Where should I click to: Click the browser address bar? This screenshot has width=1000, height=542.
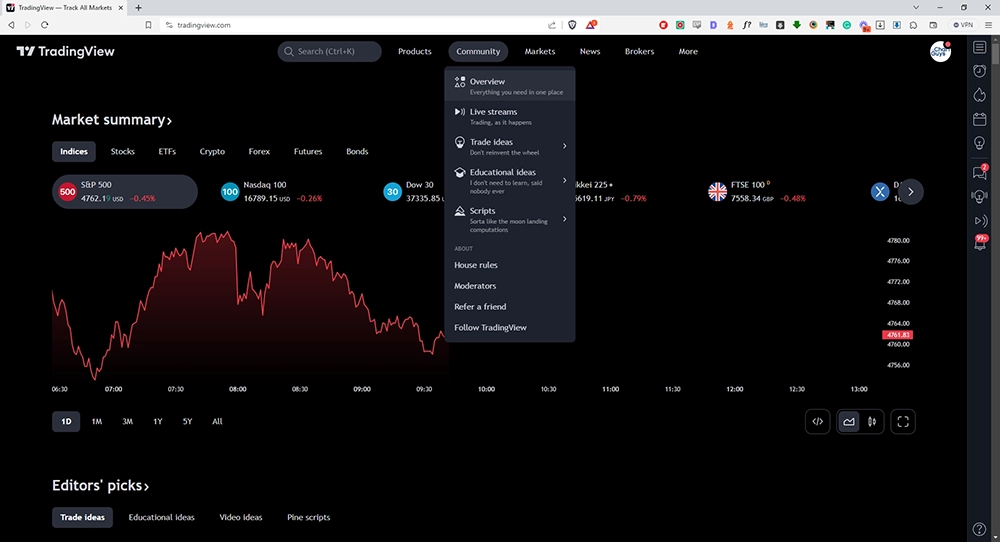click(x=357, y=25)
